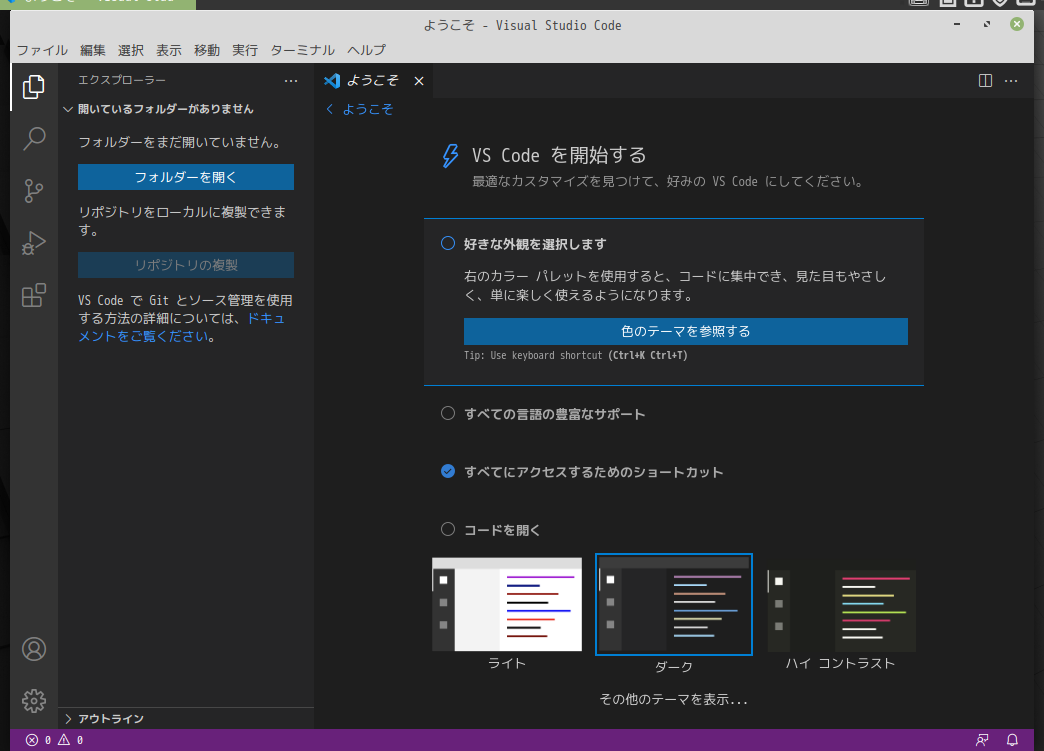Choose the ライト theme thumbnail
This screenshot has width=1044, height=751.
tap(507, 605)
